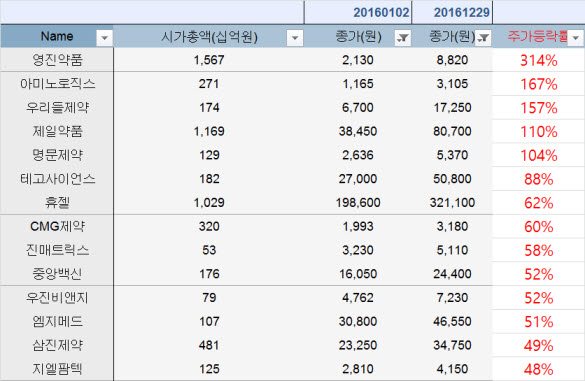Select the 4,150 closing price cell
The width and height of the screenshot is (585, 381).
pos(452,369)
